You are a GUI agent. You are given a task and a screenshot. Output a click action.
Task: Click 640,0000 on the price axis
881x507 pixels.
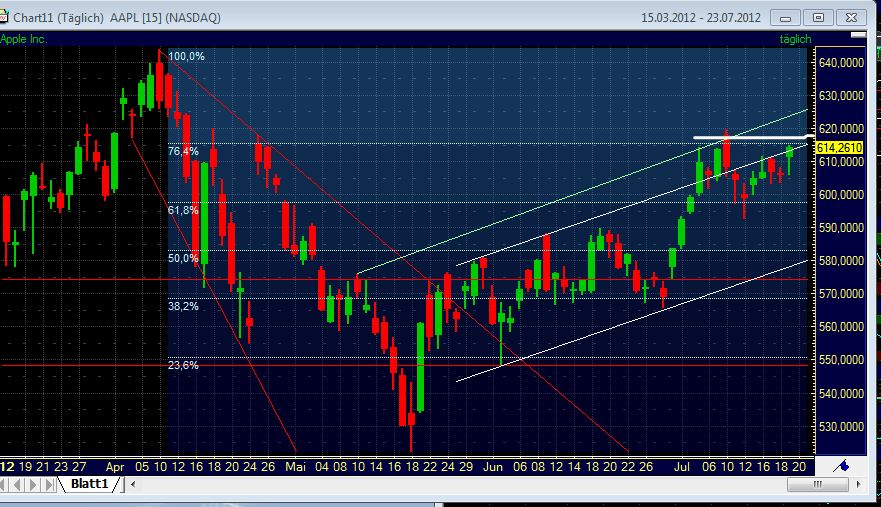coord(842,63)
